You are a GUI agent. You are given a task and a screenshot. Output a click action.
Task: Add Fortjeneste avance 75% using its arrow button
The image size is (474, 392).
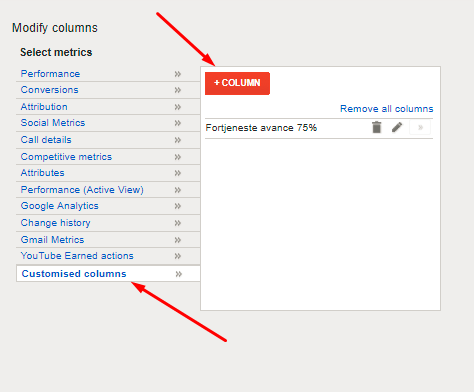tap(420, 127)
